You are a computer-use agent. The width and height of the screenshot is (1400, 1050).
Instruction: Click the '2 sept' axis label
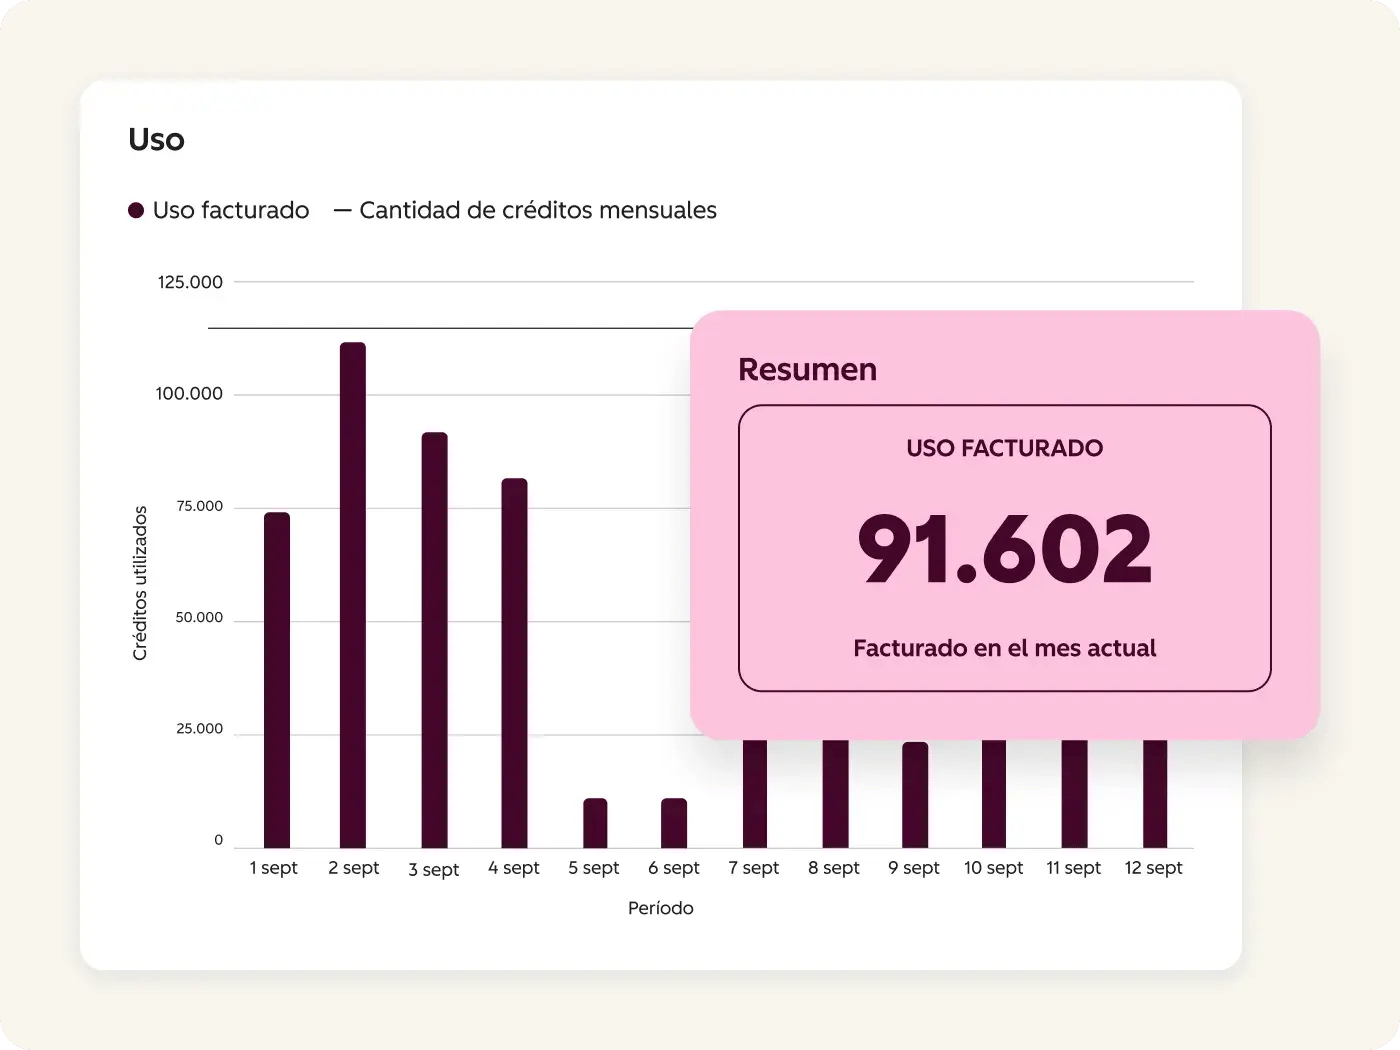point(354,868)
